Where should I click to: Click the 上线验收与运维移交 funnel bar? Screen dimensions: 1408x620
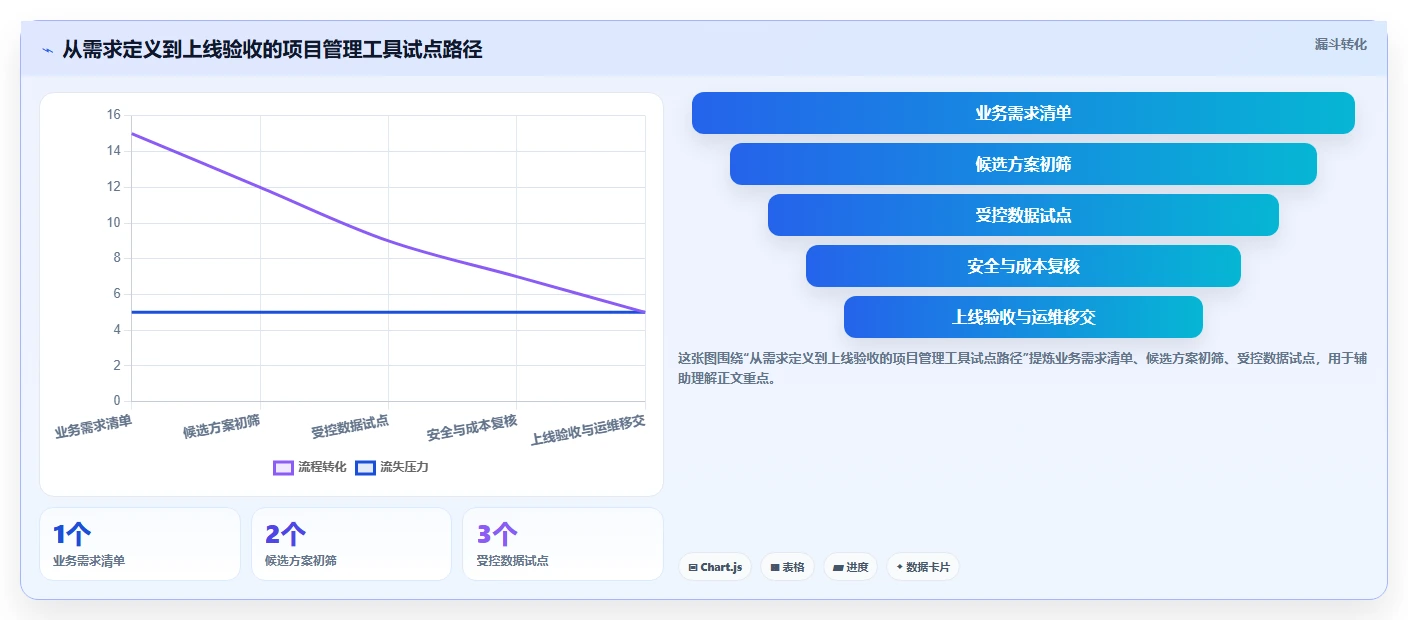[1023, 317]
